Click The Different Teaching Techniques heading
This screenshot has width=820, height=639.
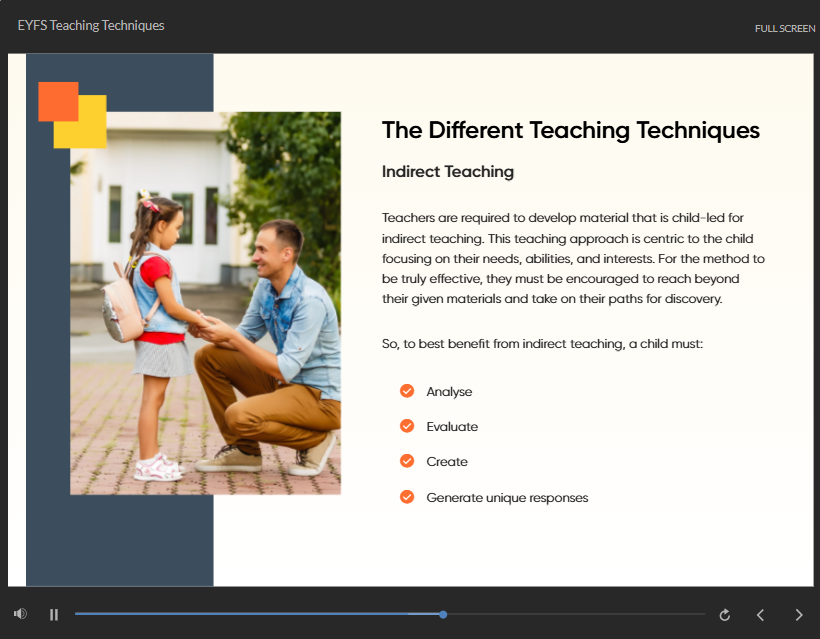570,130
